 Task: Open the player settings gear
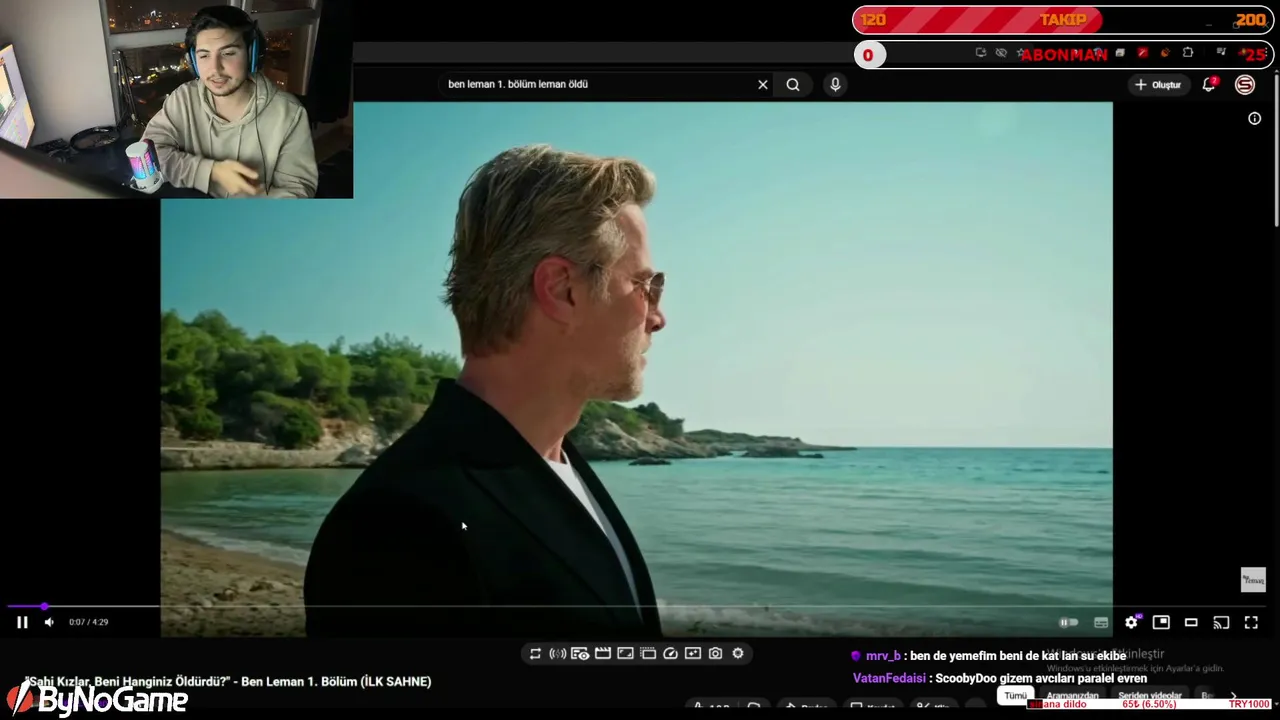point(1131,622)
